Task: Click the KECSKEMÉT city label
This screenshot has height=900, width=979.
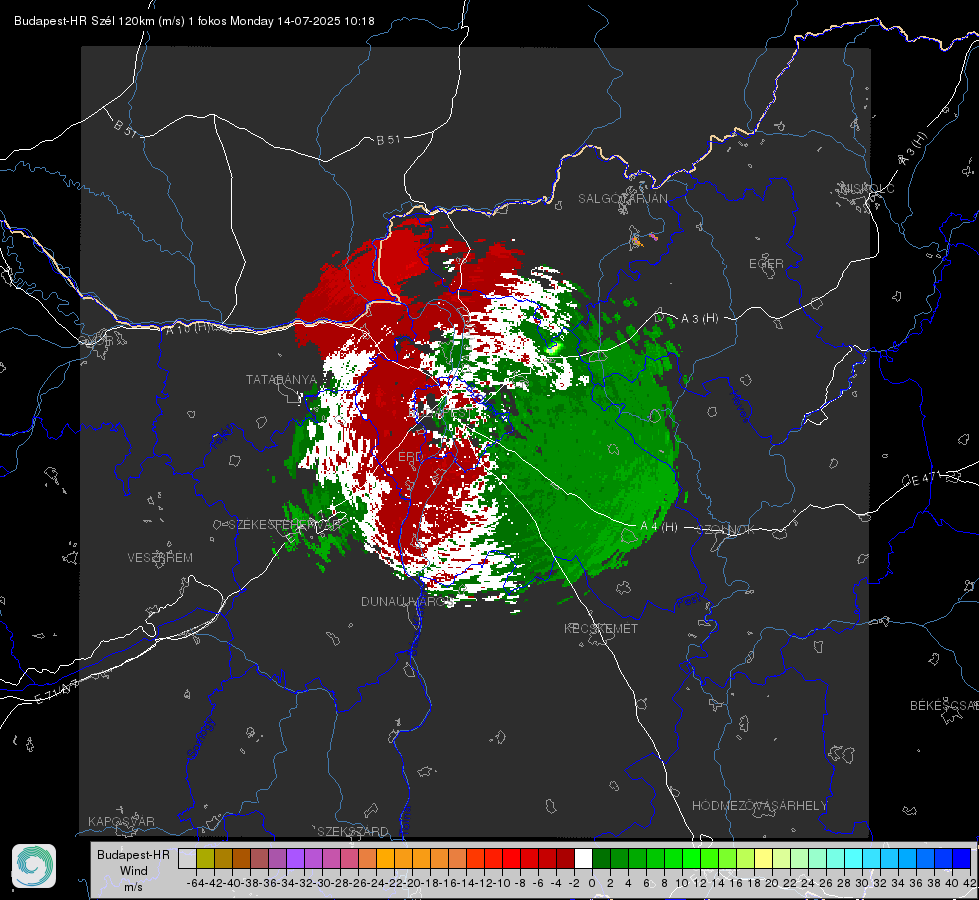Action: [x=601, y=629]
